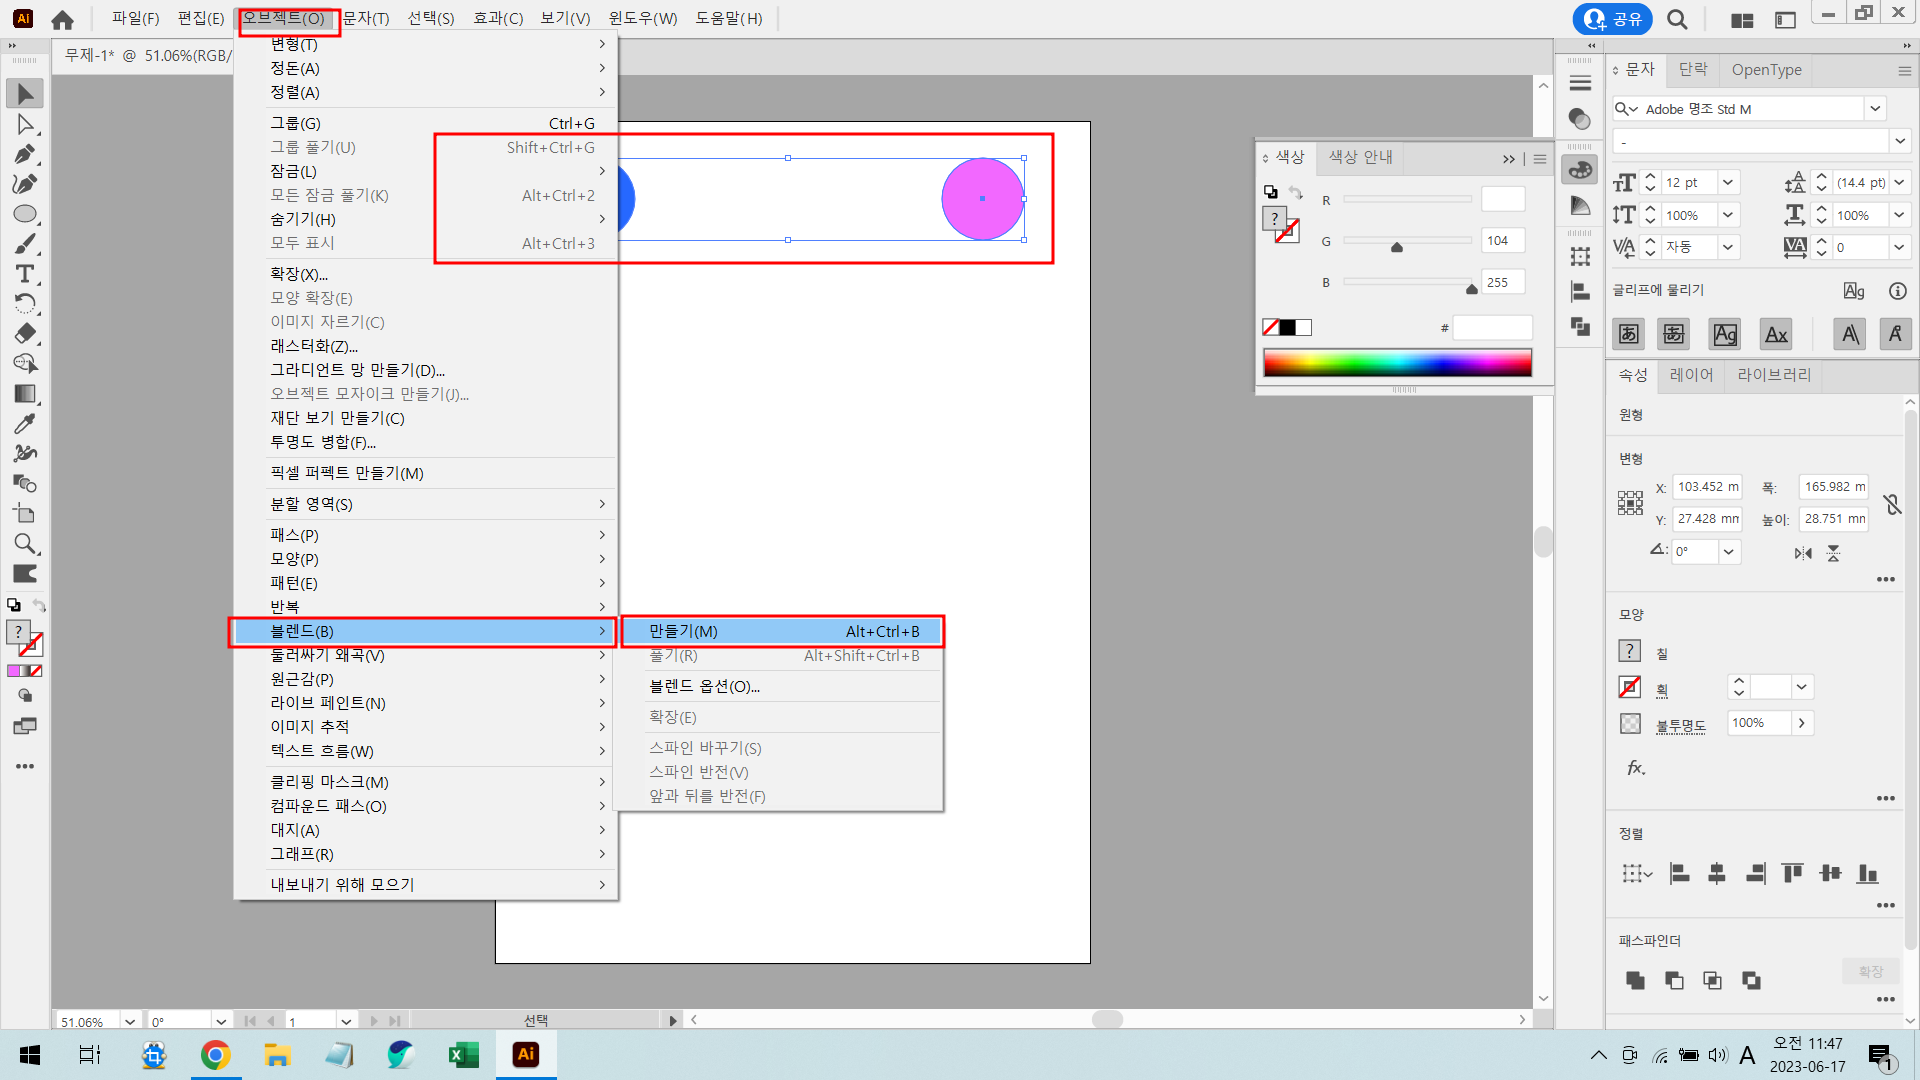This screenshot has width=1920, height=1080.
Task: Toggle the Ax baseline snap button
Action: (x=1776, y=334)
